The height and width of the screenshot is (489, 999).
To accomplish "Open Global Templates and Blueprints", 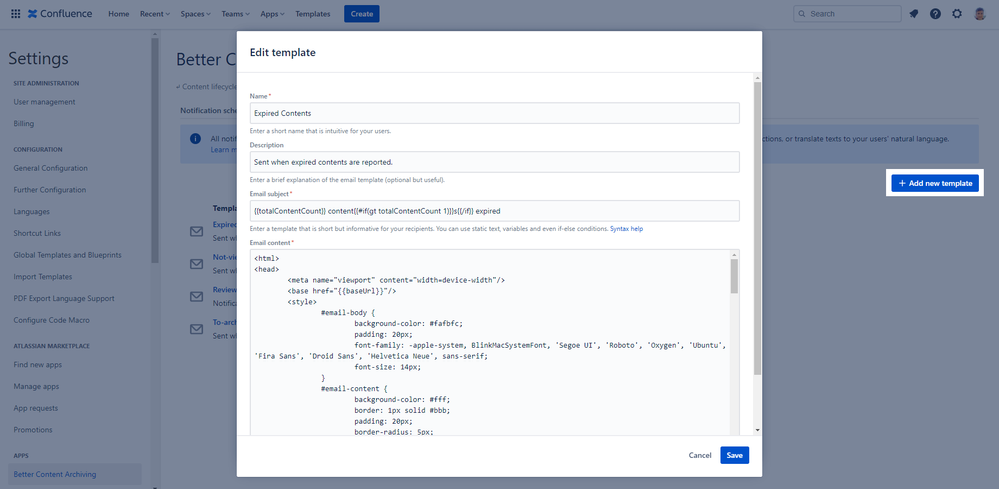I will [67, 255].
